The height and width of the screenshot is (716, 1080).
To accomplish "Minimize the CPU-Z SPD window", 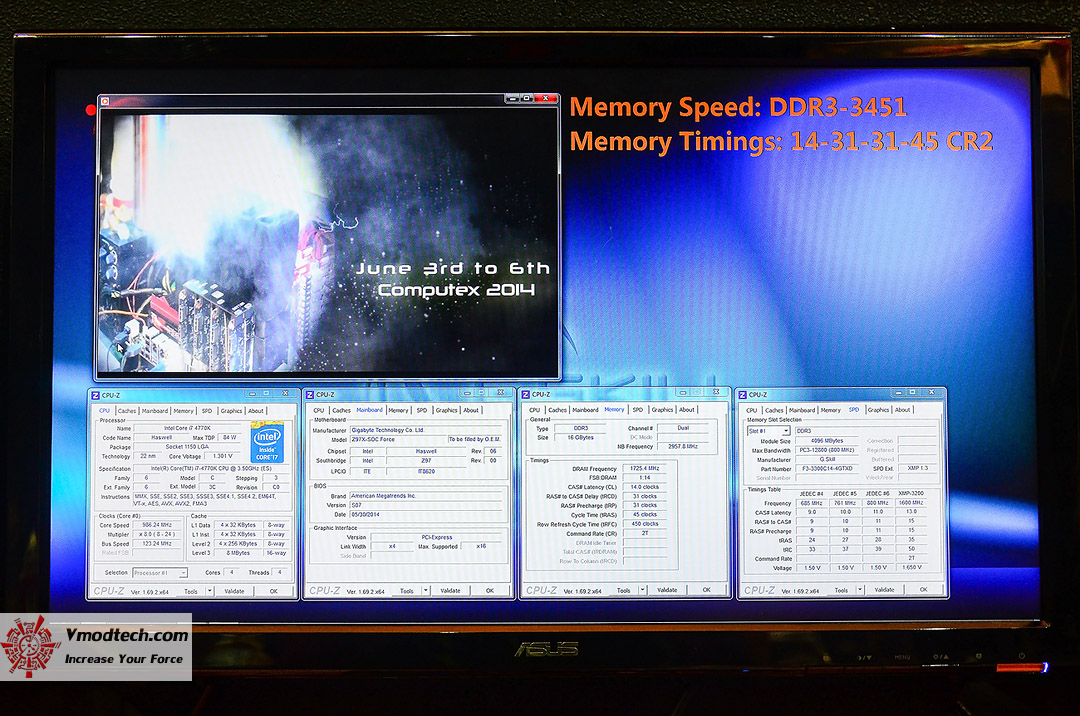I will [898, 392].
